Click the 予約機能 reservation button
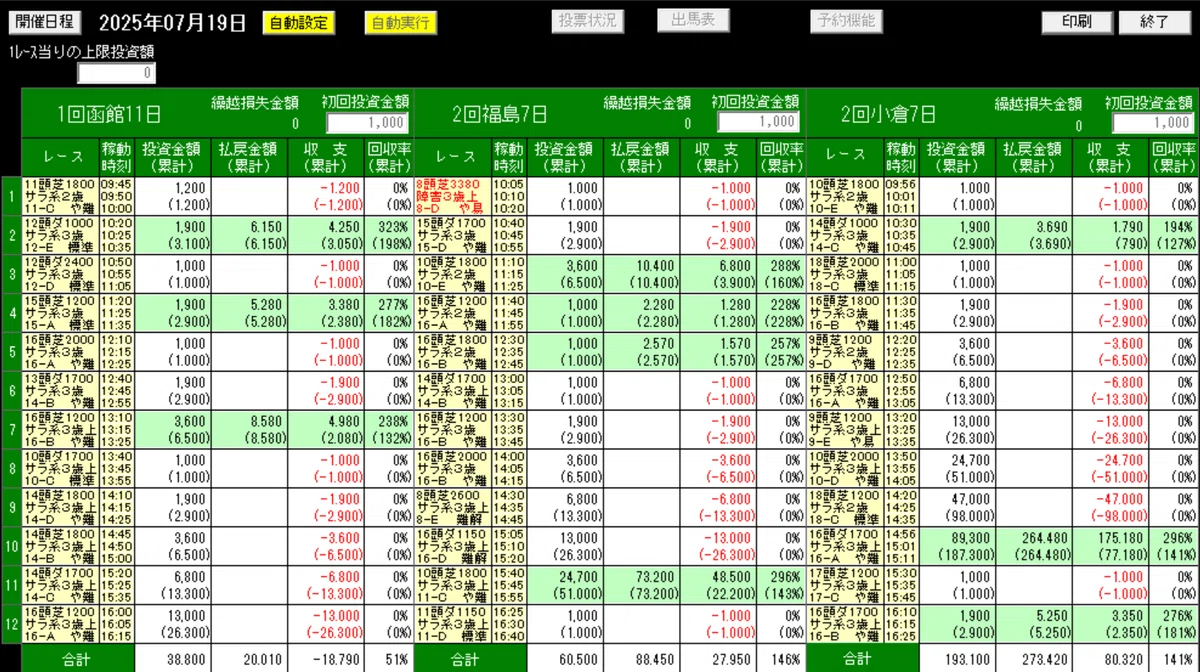This screenshot has width=1200, height=672. [x=846, y=21]
